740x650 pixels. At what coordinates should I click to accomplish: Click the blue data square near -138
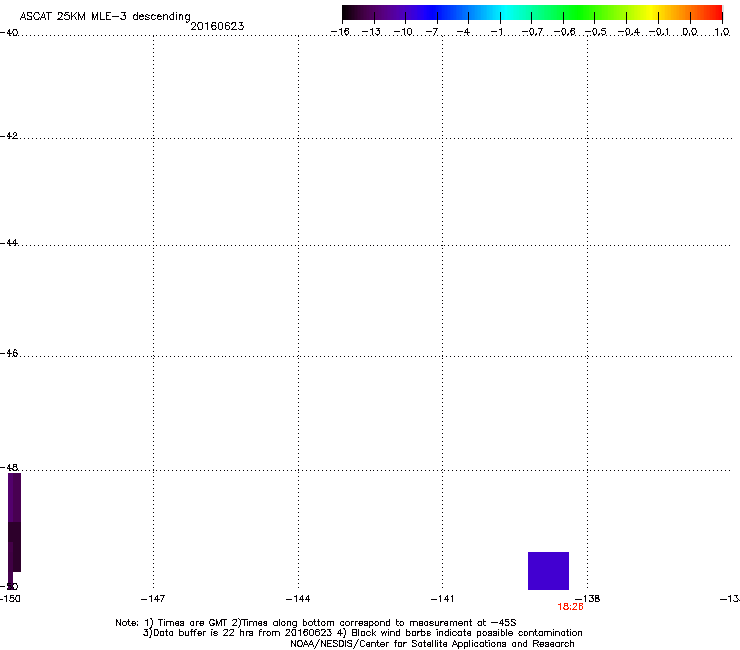[548, 571]
